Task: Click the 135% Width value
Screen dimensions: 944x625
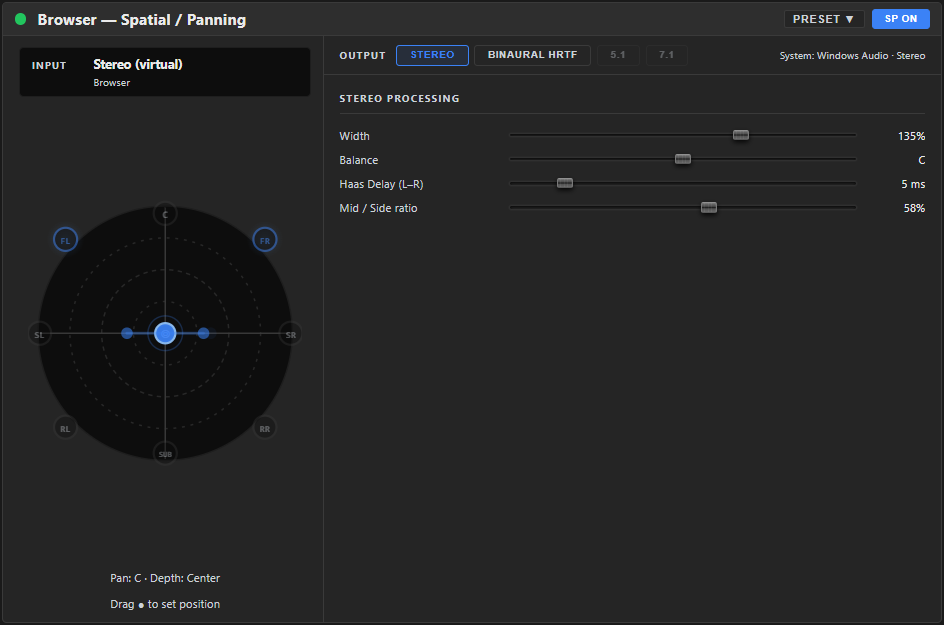Action: coord(911,136)
